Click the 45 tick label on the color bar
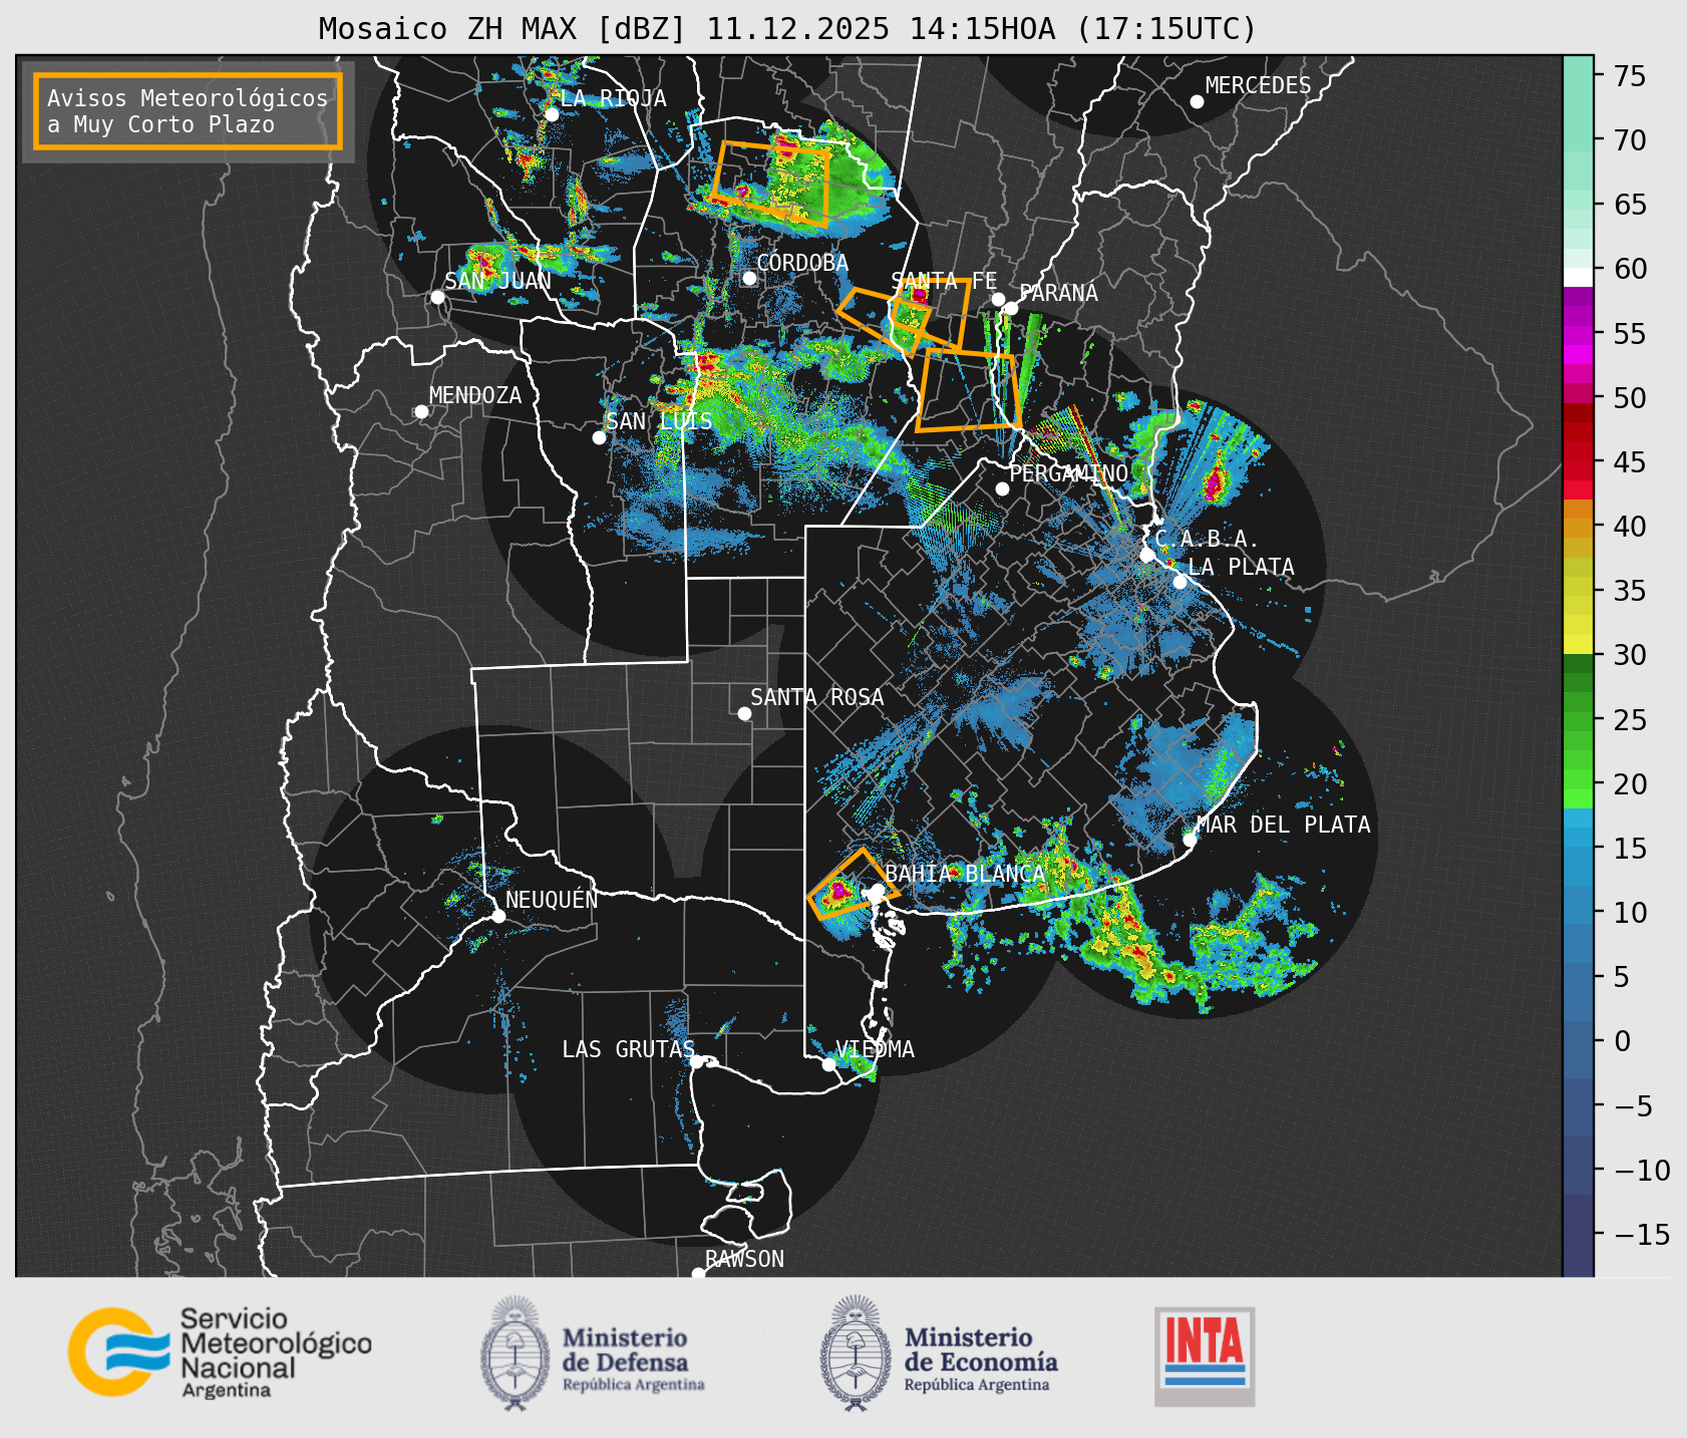The height and width of the screenshot is (1438, 1687). tap(1628, 462)
